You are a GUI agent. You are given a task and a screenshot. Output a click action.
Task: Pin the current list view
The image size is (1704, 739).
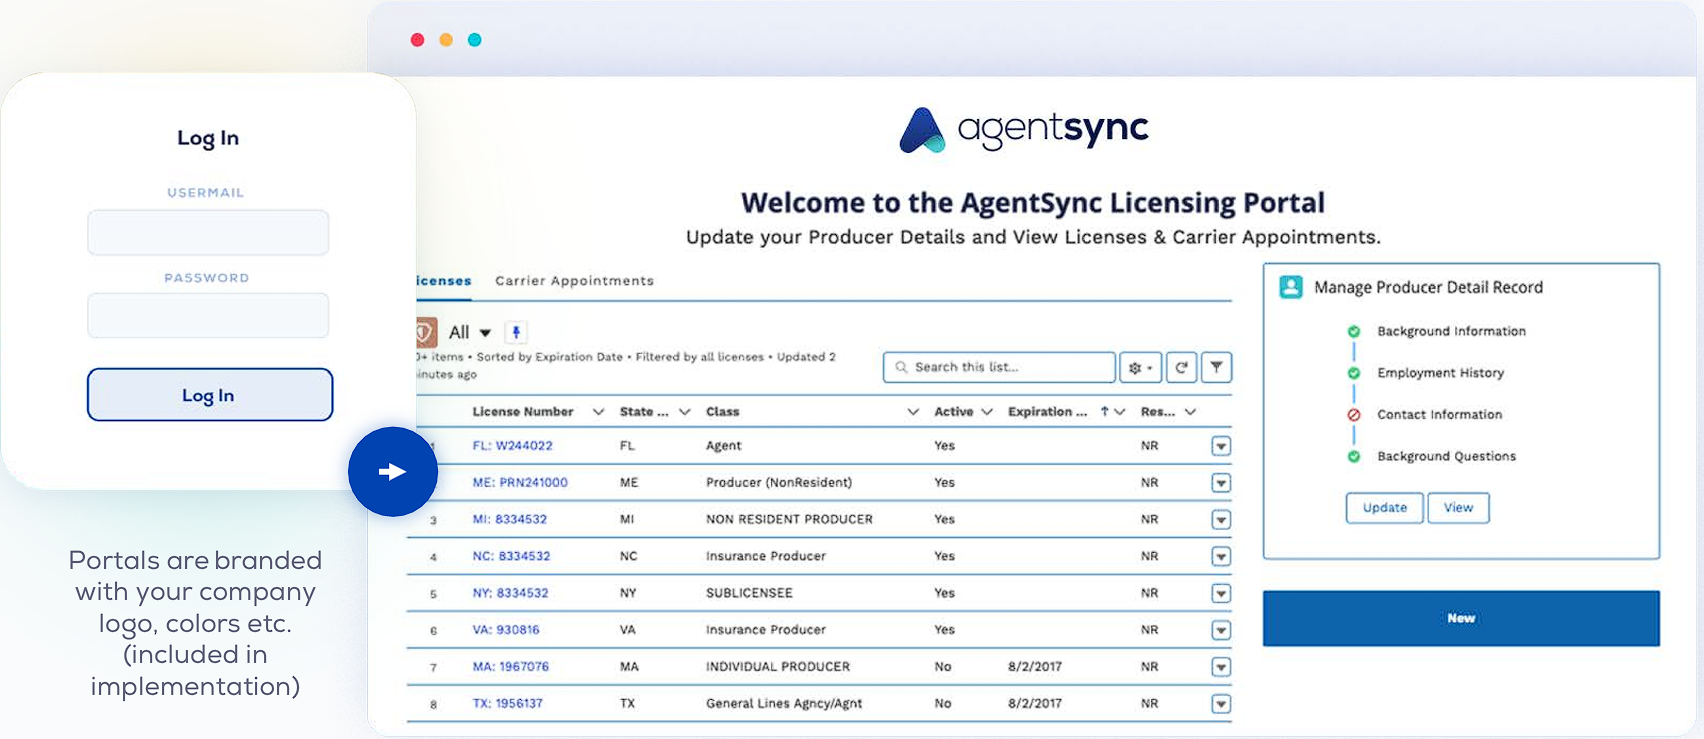click(516, 332)
